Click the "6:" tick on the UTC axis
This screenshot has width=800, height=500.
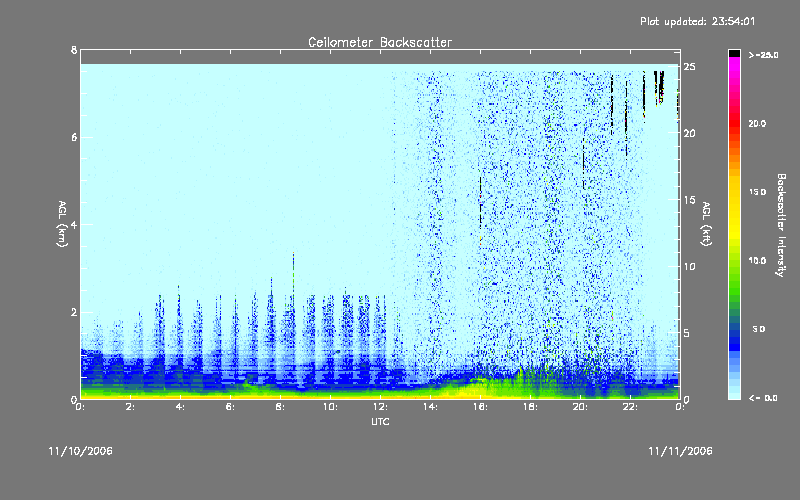click(230, 407)
